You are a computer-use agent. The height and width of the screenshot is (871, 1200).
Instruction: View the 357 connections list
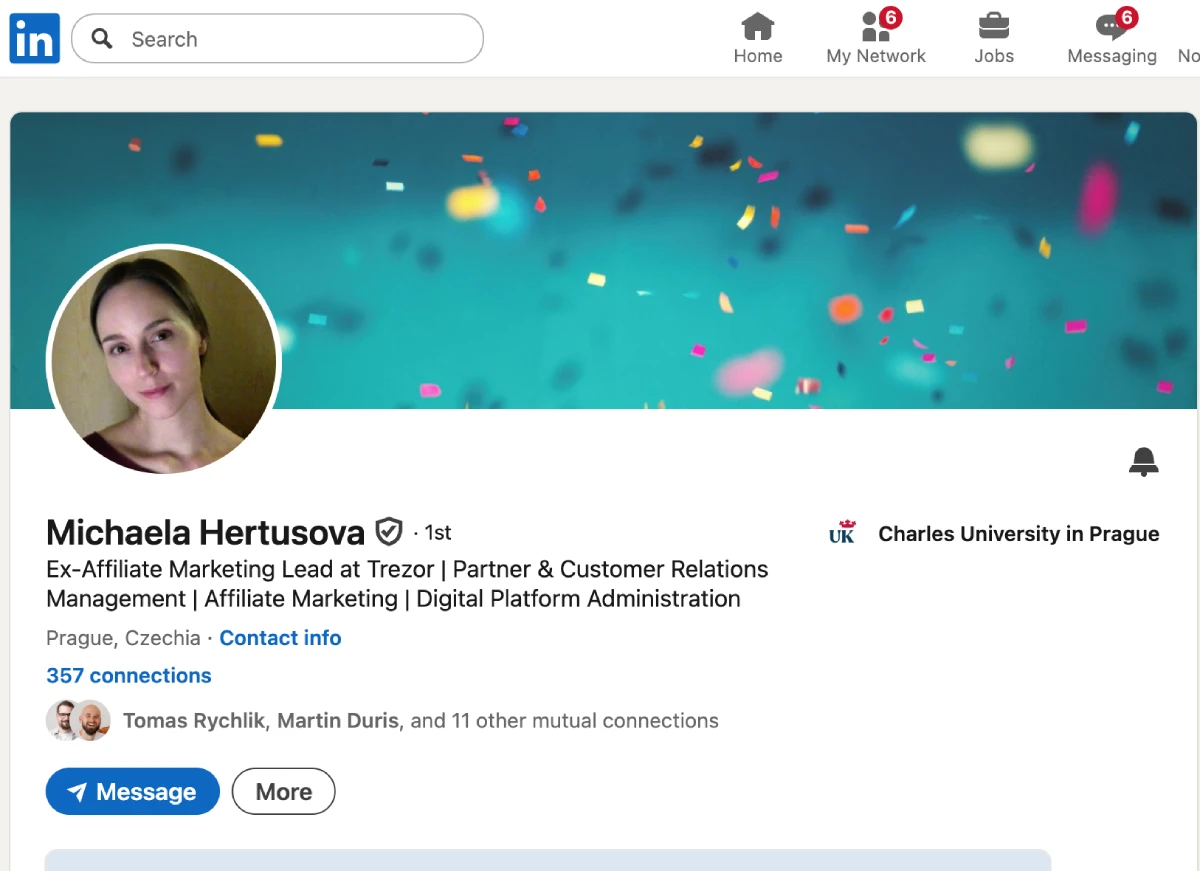pyautogui.click(x=129, y=676)
